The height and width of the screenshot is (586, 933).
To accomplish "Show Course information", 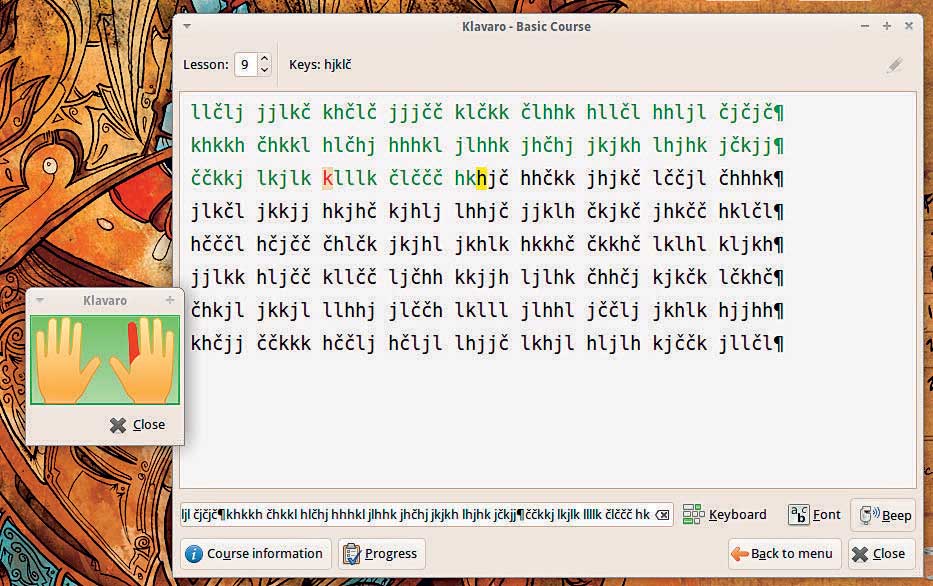I will [255, 554].
